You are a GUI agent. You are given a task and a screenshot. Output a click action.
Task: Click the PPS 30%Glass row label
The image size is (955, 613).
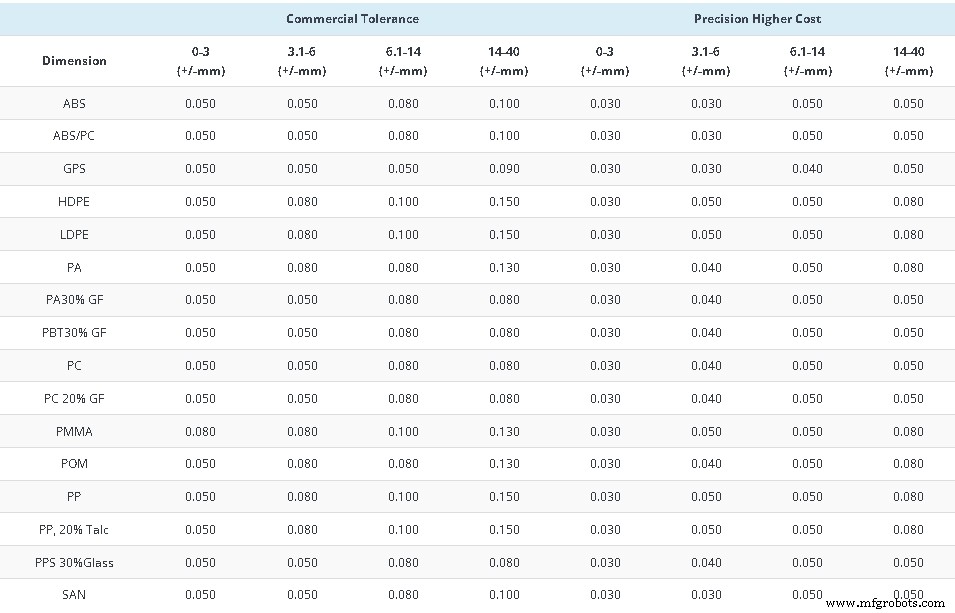[74, 562]
